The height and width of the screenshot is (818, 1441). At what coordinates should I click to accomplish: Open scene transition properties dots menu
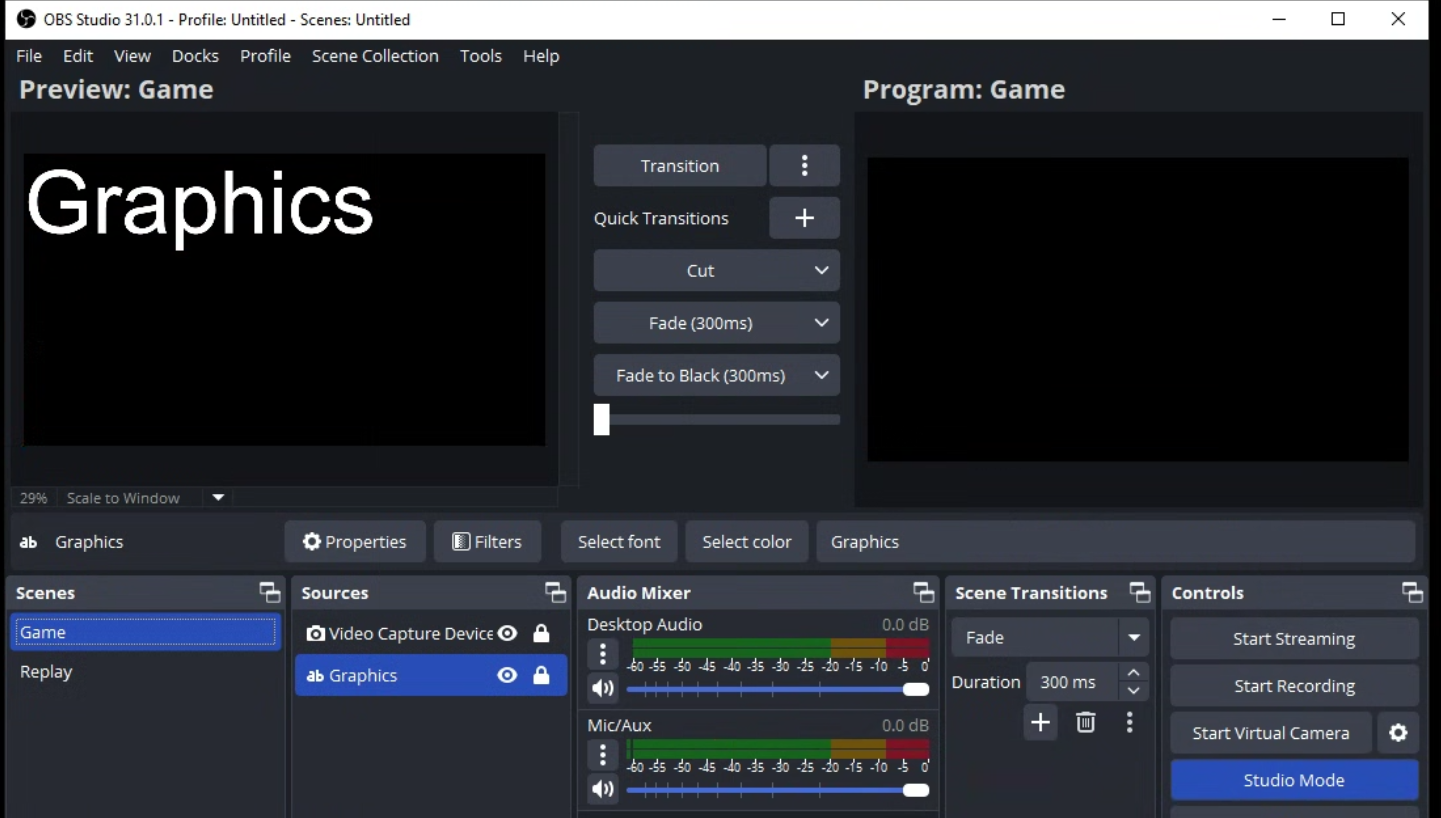click(1129, 722)
